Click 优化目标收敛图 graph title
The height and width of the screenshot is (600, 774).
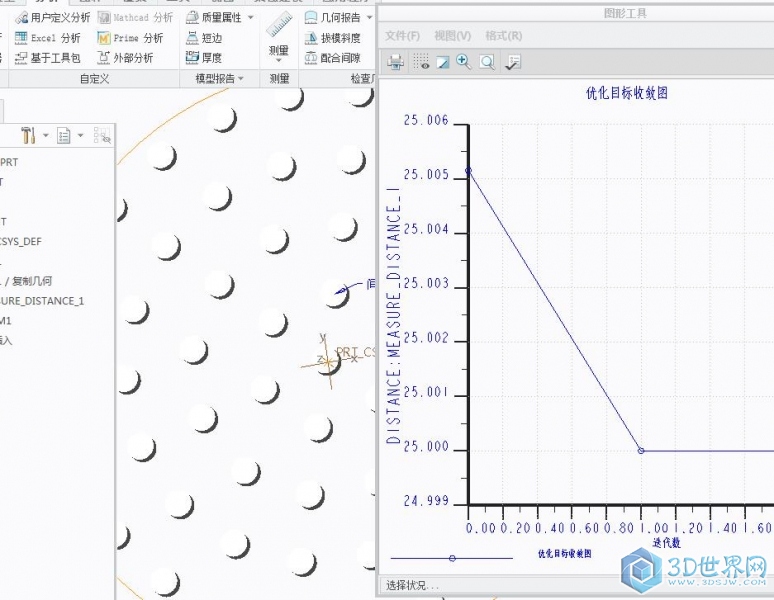tap(626, 93)
